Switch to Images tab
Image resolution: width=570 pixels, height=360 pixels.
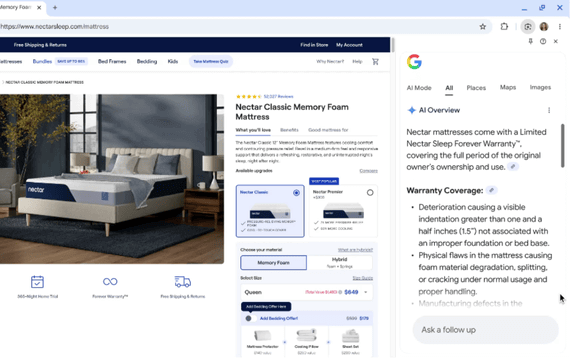[x=540, y=87]
